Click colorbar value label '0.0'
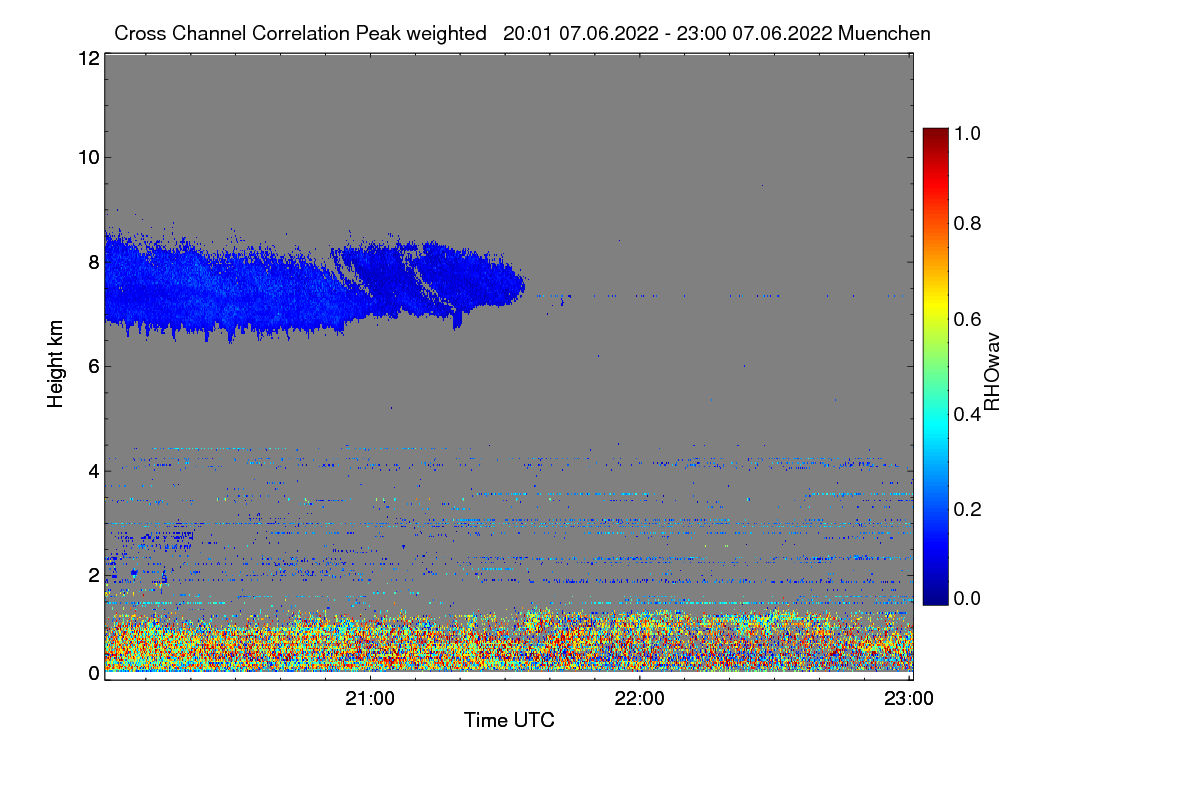 click(968, 598)
